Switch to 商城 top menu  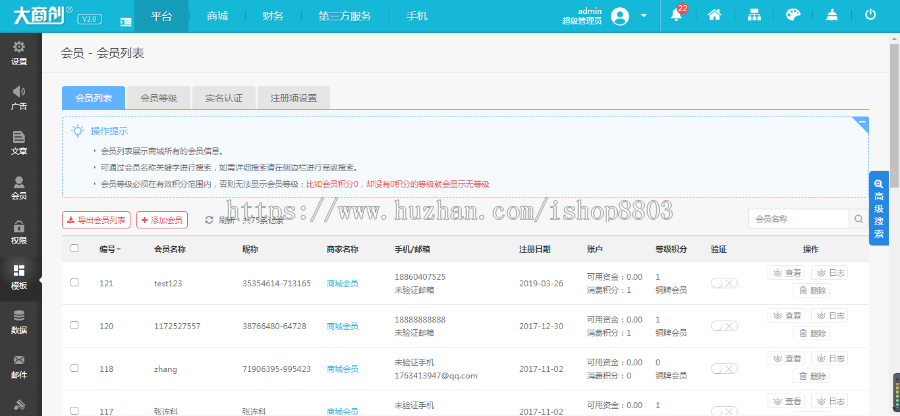point(217,16)
